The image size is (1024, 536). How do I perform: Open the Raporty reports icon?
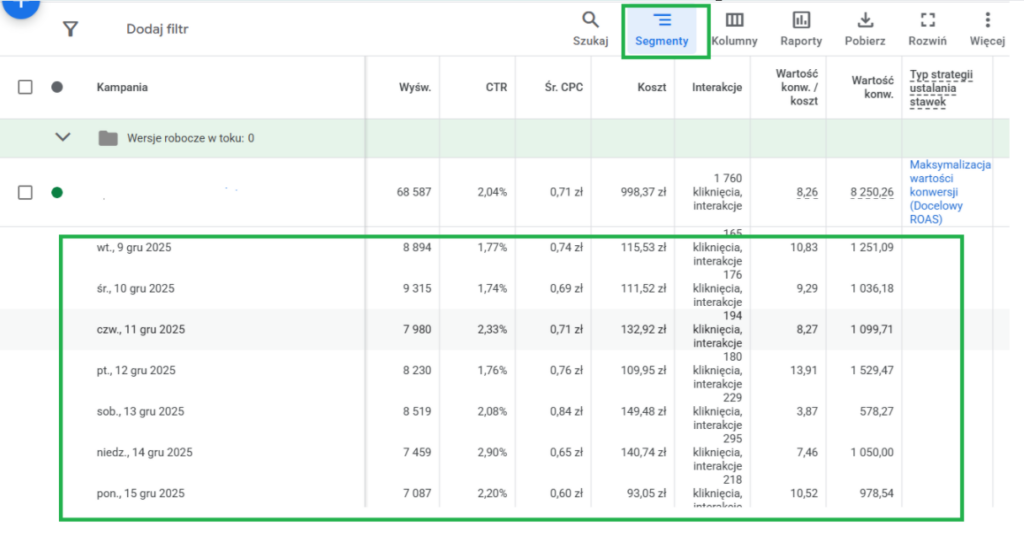coord(801,29)
